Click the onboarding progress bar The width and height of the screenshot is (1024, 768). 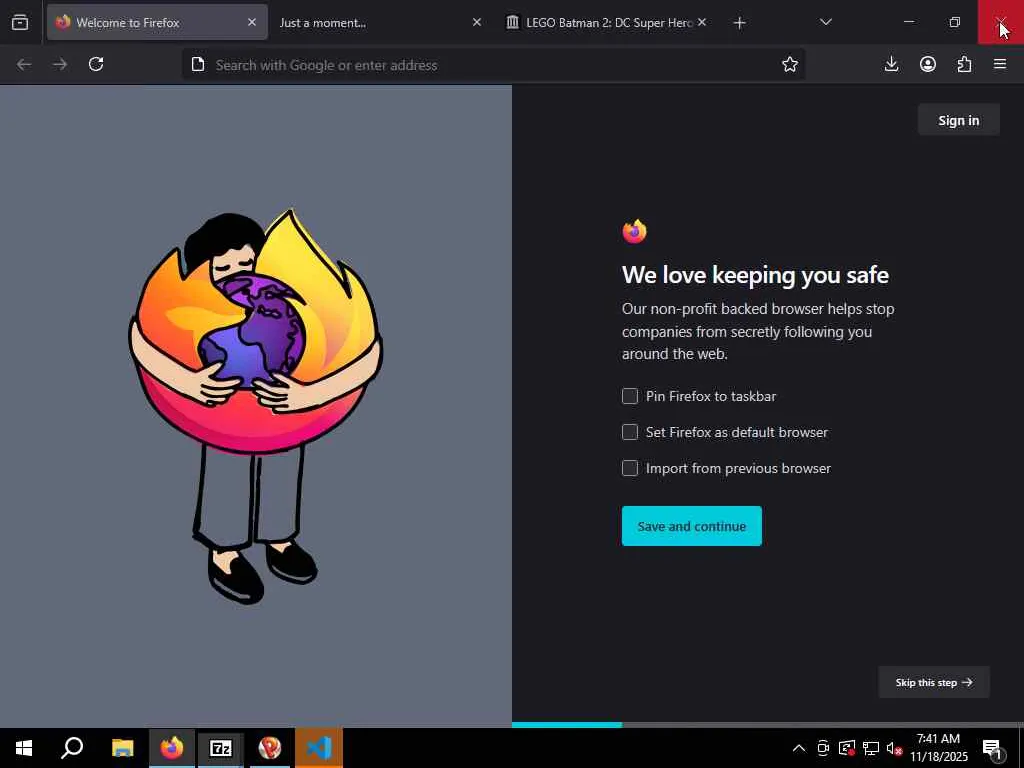pyautogui.click(x=768, y=725)
